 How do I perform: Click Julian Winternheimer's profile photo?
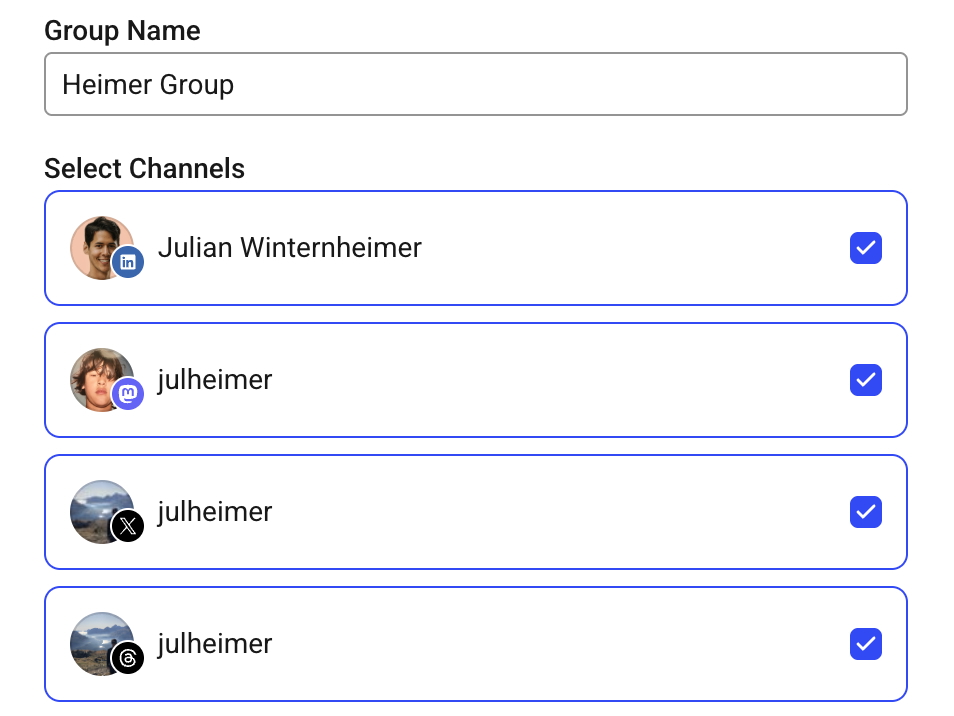pos(102,248)
